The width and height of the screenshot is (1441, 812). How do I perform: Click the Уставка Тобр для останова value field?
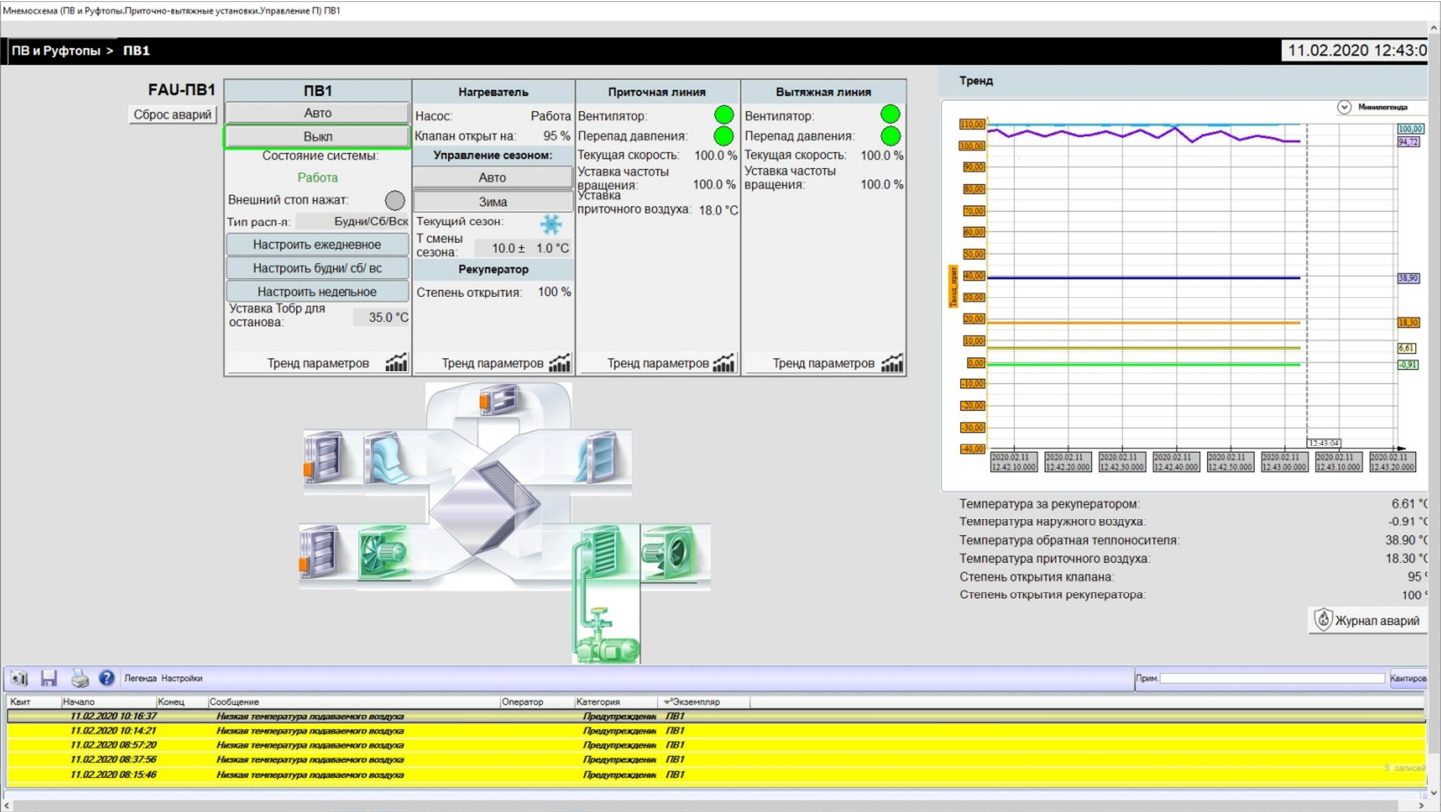click(382, 317)
